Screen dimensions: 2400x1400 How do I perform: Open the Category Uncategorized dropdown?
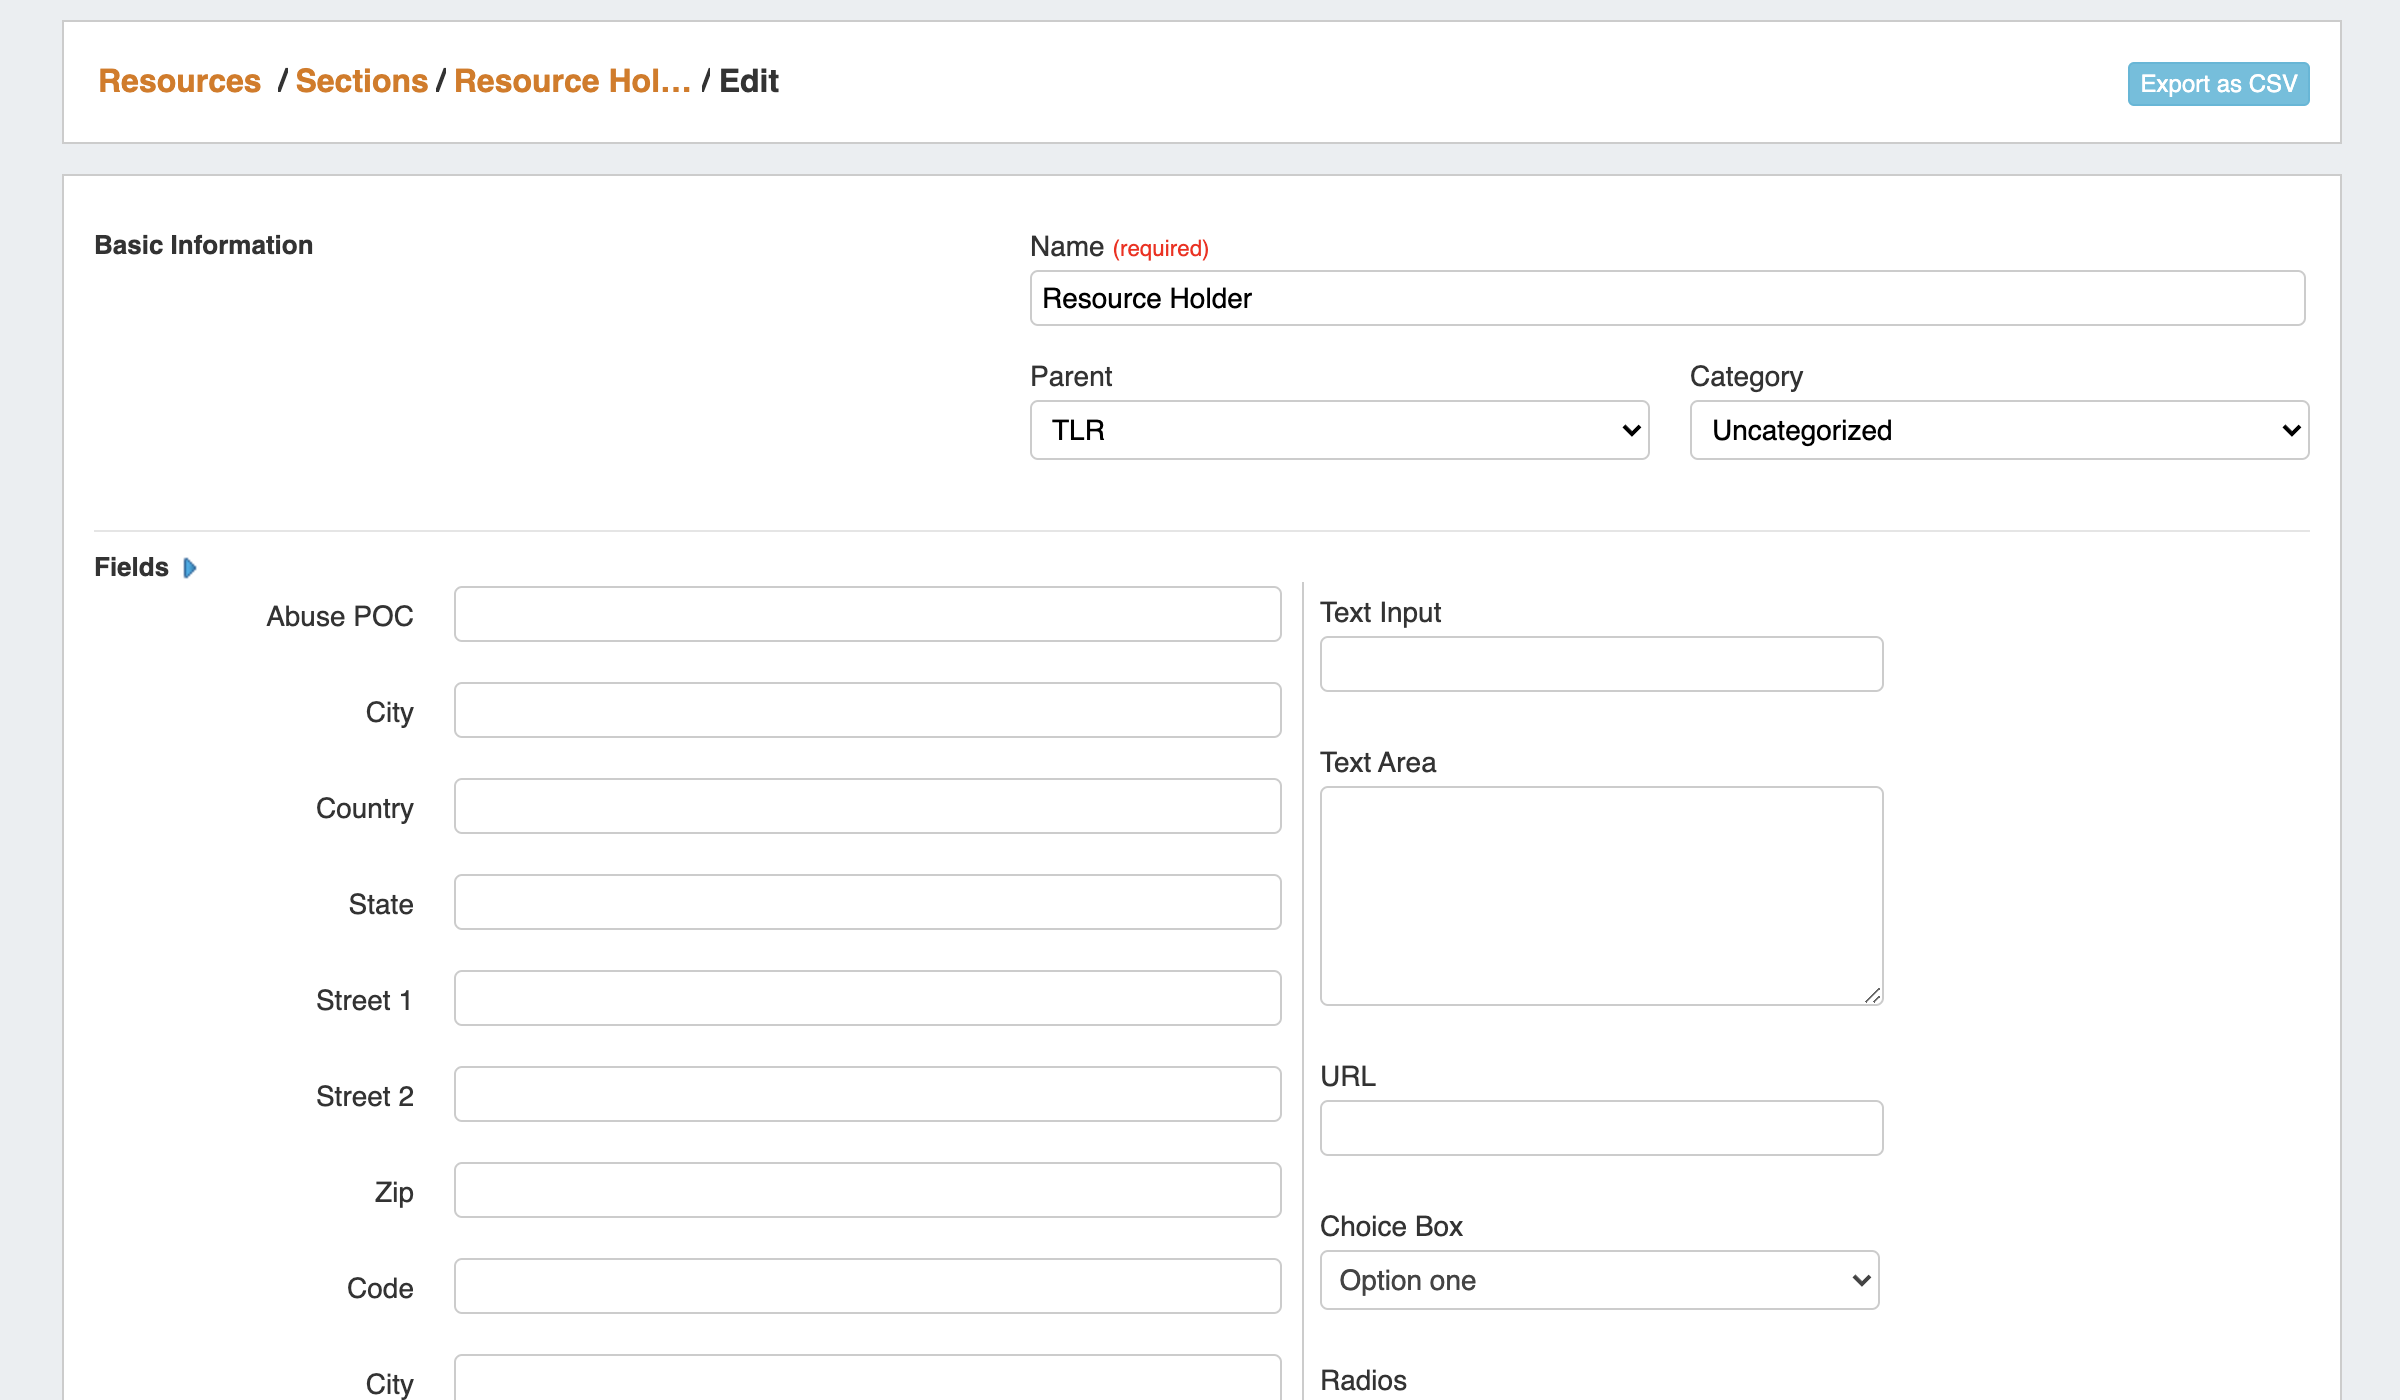pos(1998,430)
